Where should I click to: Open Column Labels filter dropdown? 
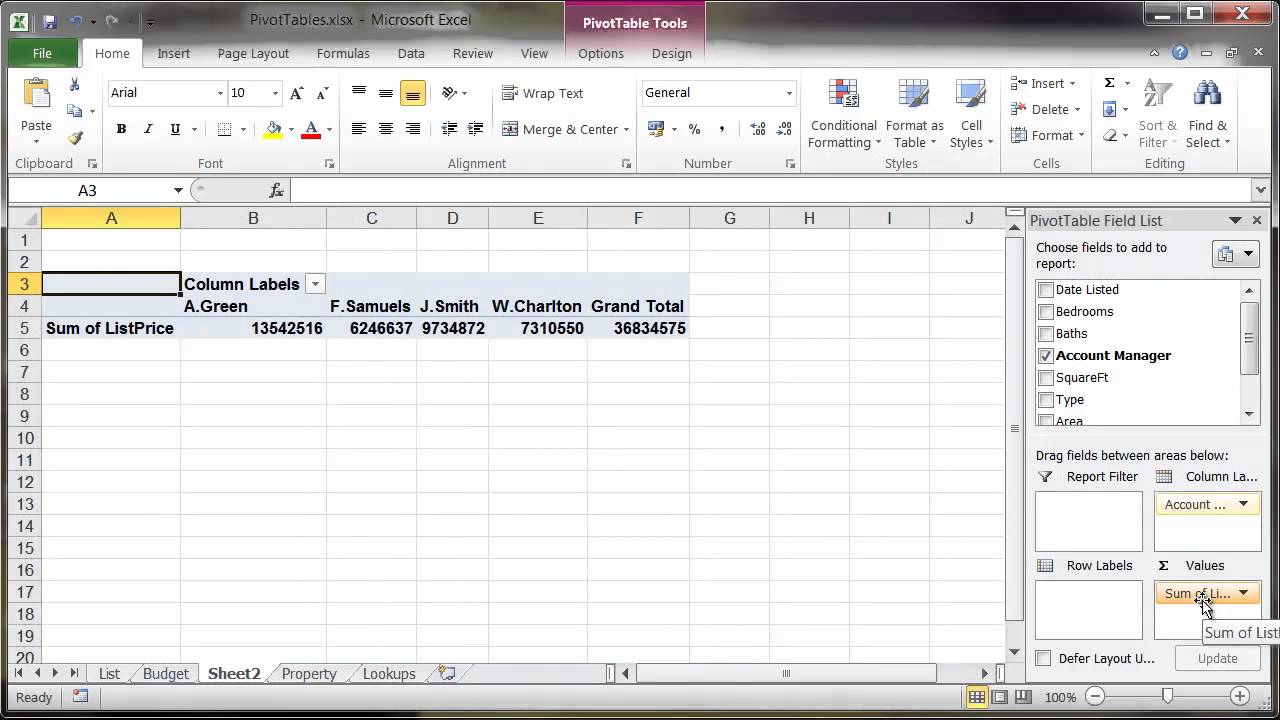coord(315,284)
